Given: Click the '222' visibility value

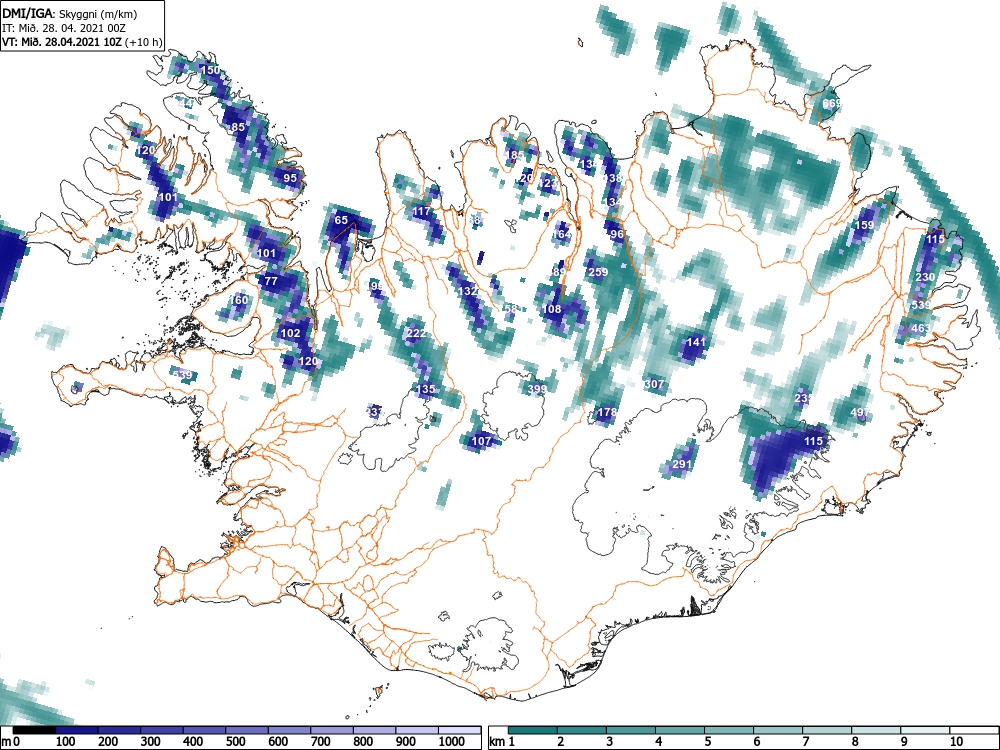Looking at the screenshot, I should (x=415, y=333).
